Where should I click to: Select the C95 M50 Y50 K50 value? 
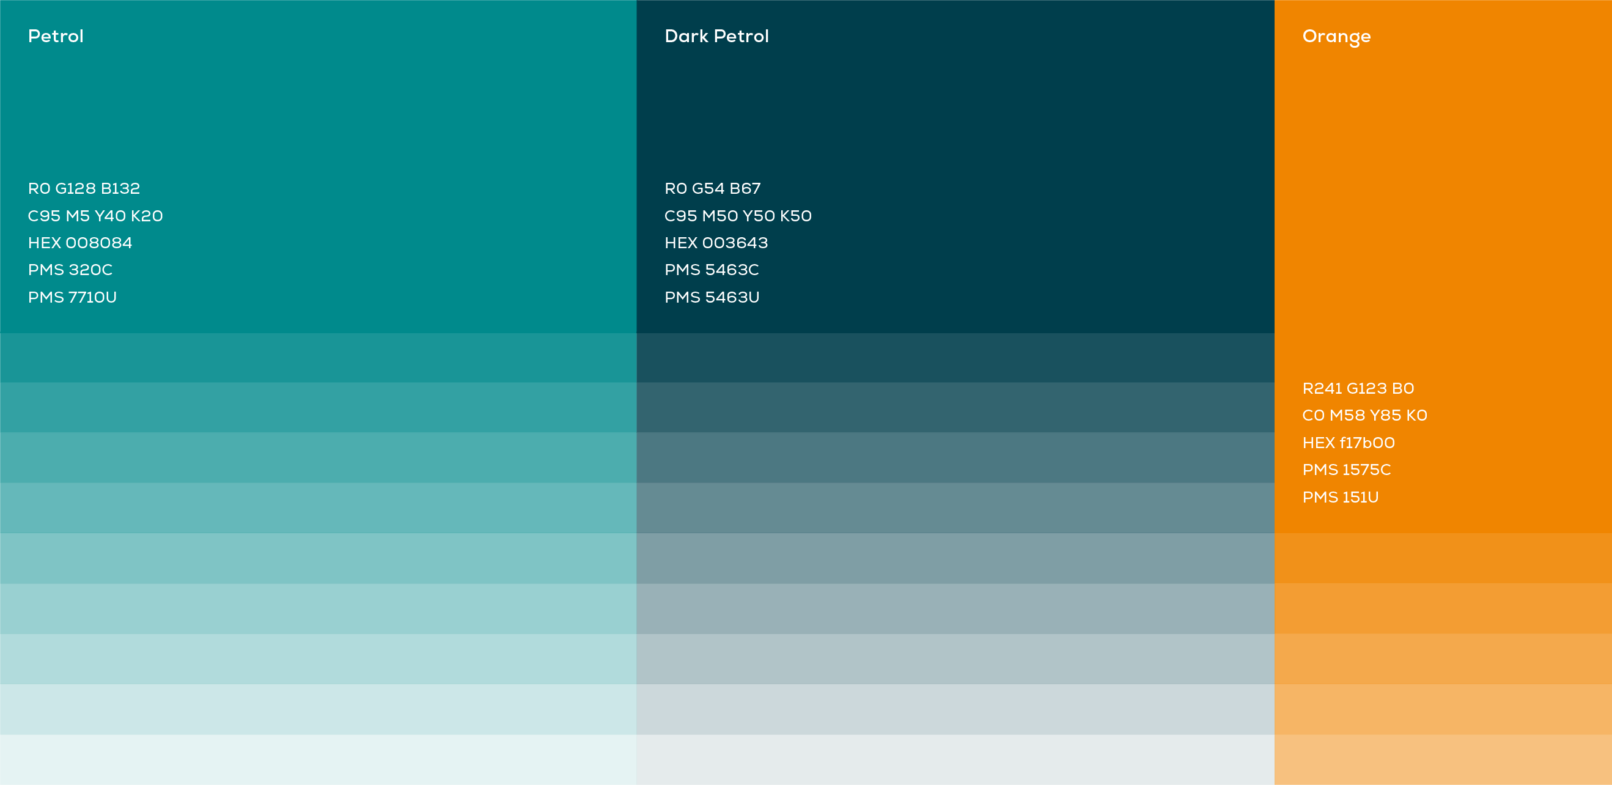click(738, 216)
